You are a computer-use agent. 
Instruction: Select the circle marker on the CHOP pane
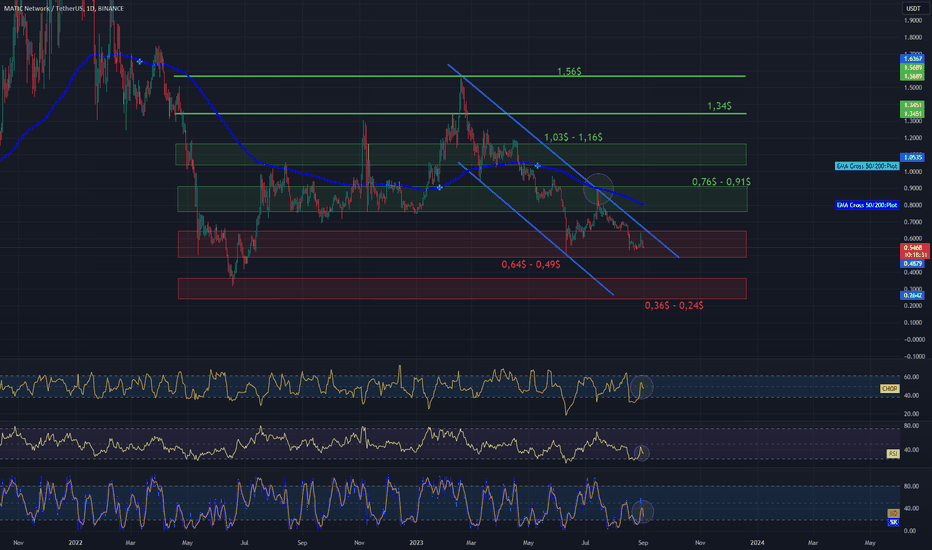[x=641, y=387]
